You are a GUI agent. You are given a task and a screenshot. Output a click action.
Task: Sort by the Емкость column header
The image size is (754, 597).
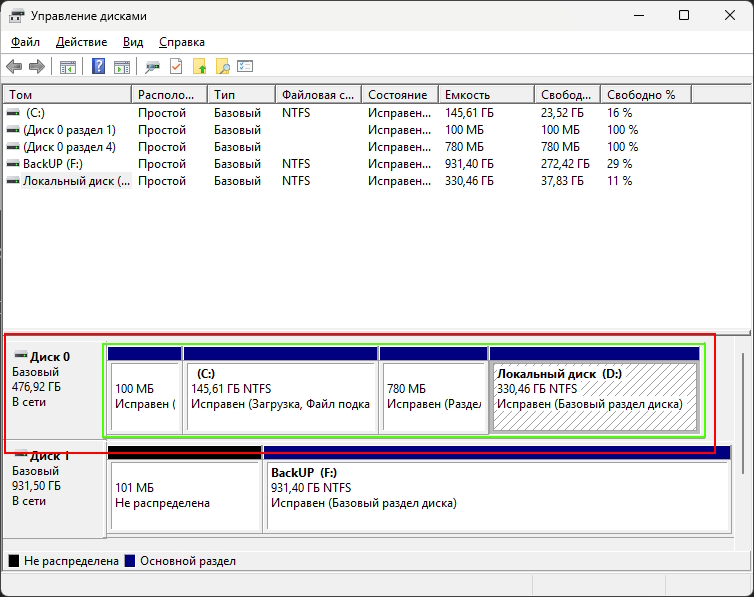(486, 95)
